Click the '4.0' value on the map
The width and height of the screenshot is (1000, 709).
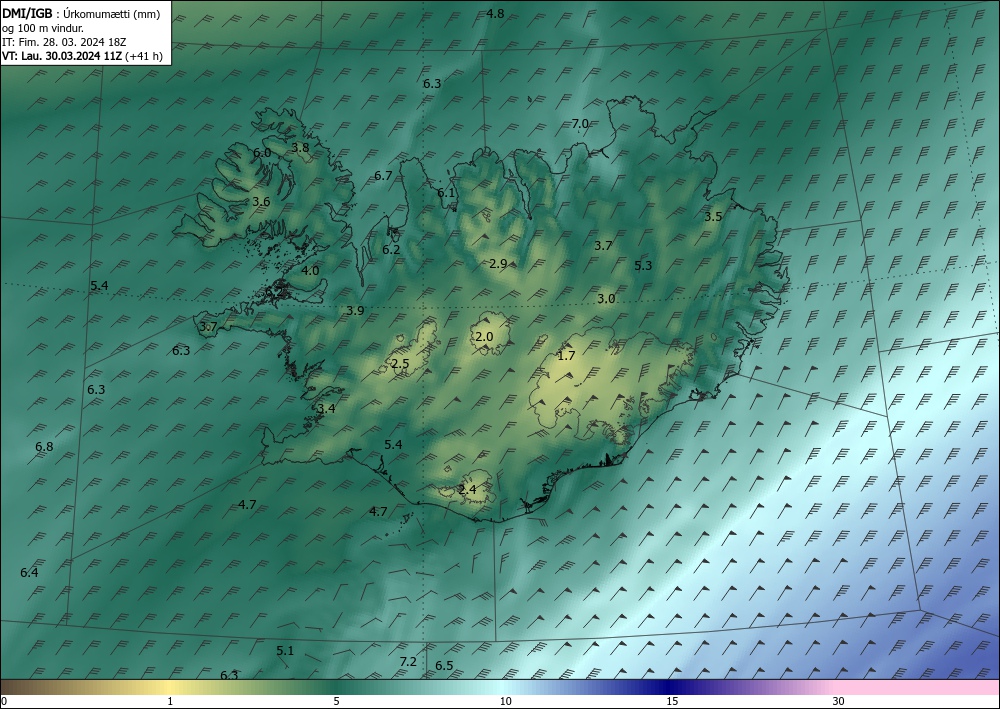(310, 270)
